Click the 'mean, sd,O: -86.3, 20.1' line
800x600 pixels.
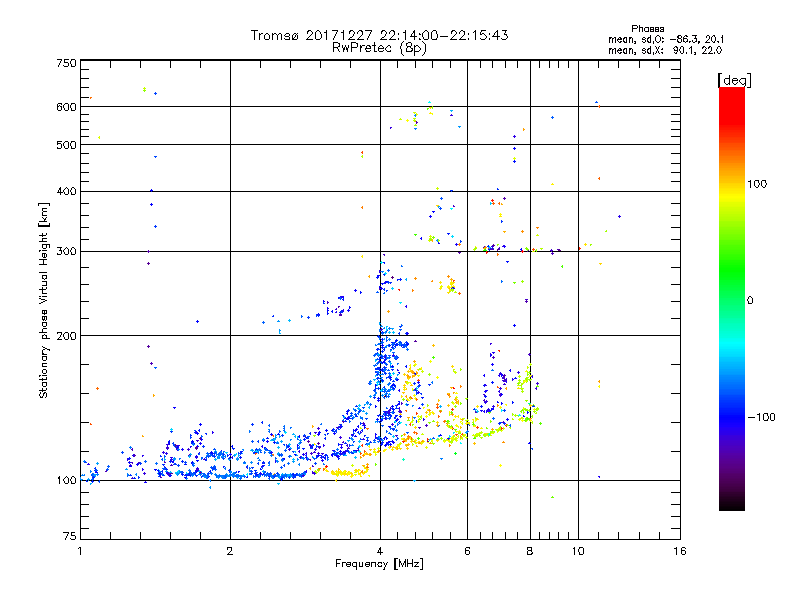[x=666, y=39]
